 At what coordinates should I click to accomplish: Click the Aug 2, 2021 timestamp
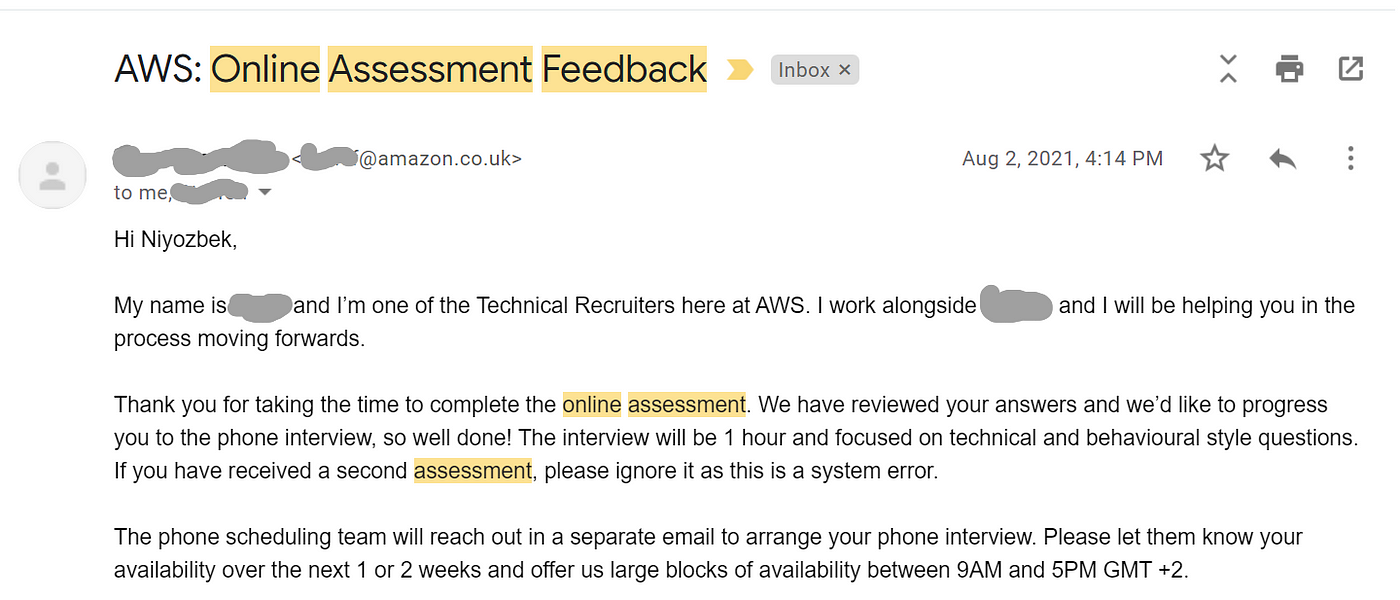1062,158
